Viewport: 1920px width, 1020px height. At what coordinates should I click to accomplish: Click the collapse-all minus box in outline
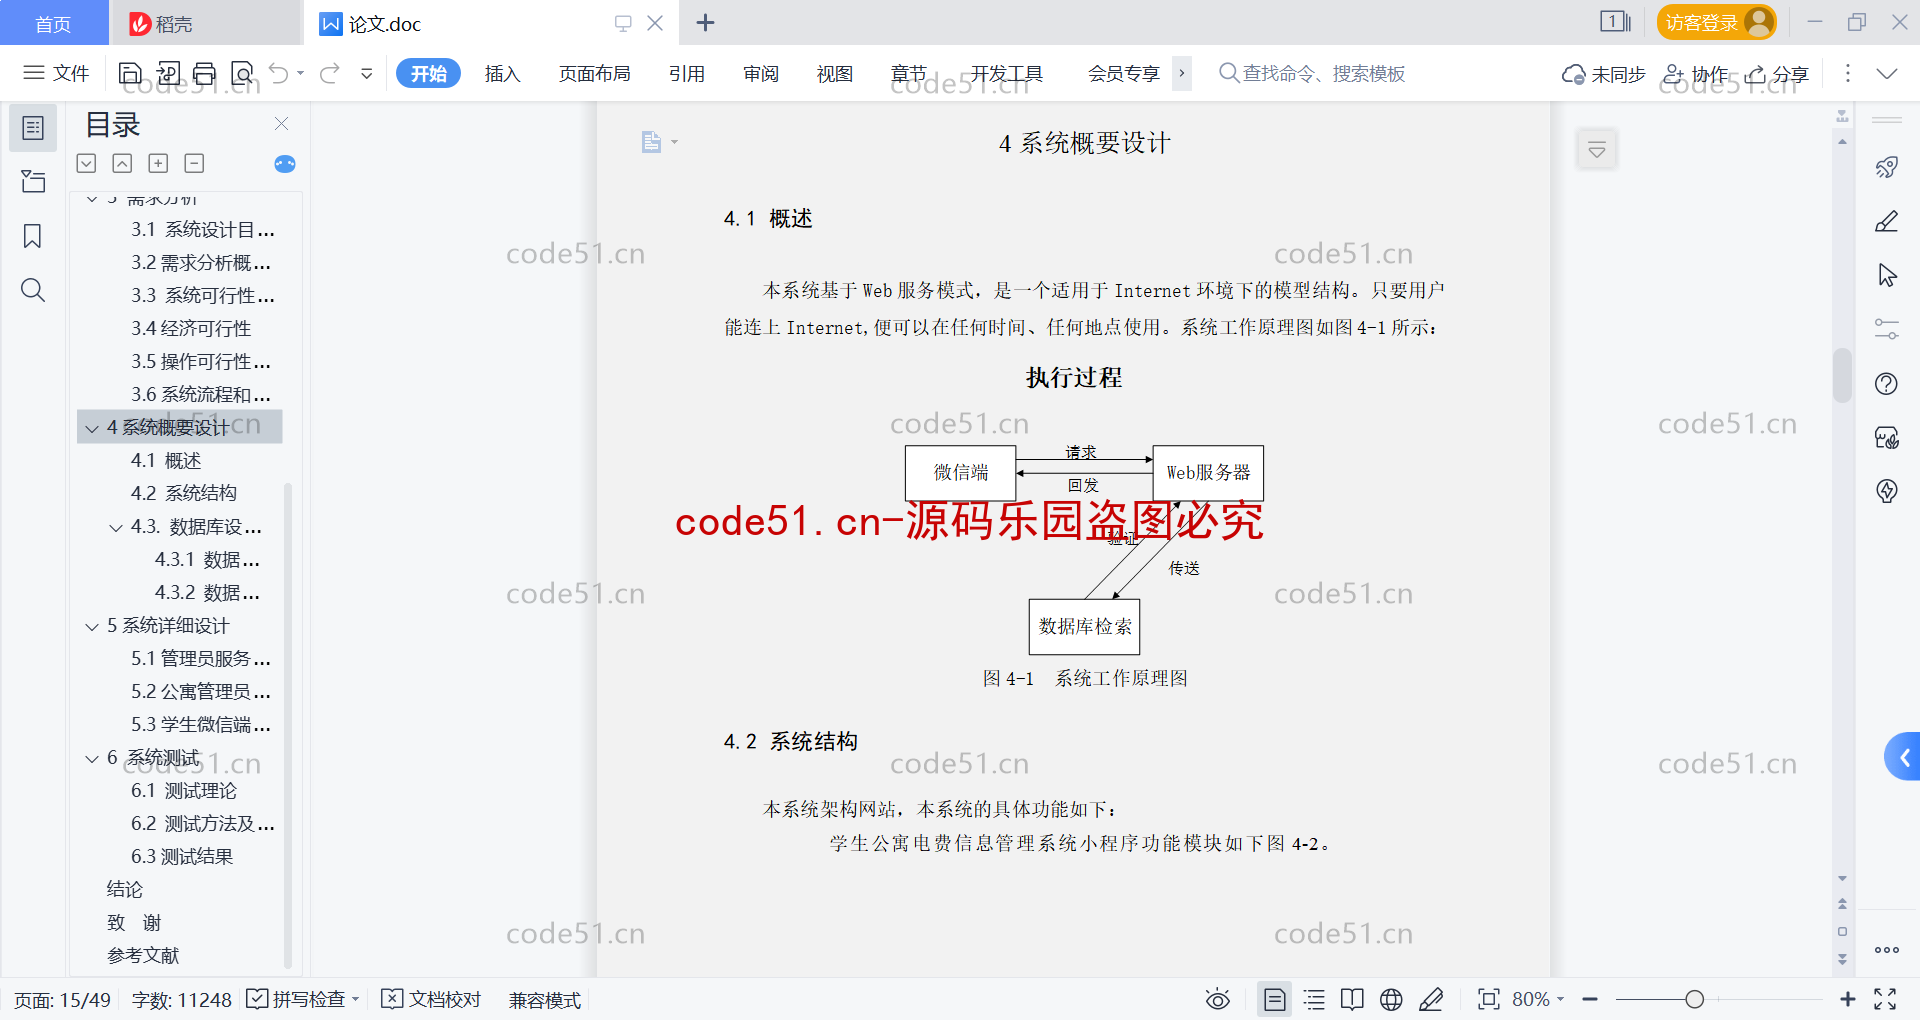195,163
